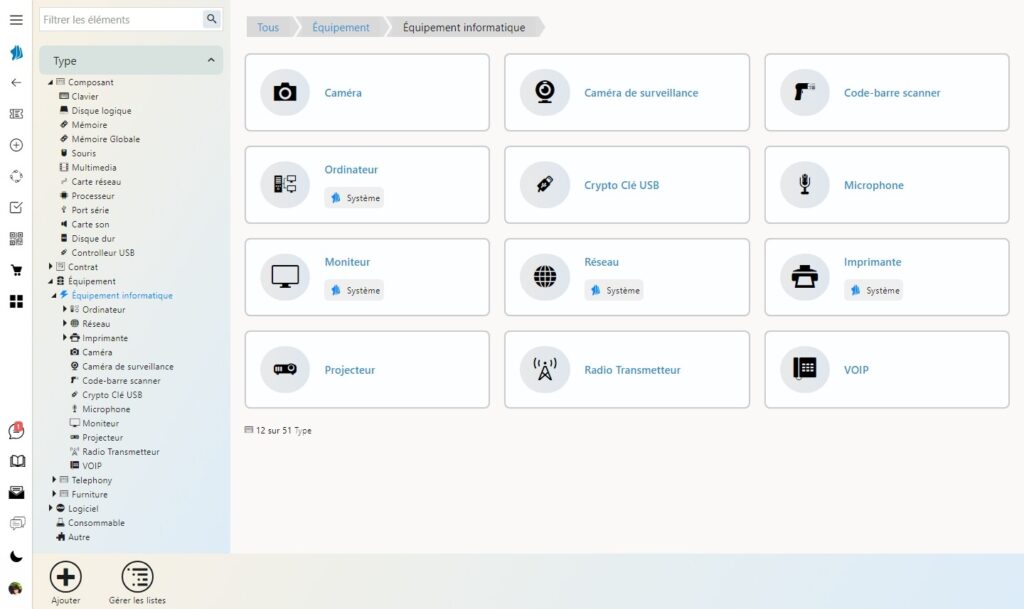Select the Équipement breadcrumb
The height and width of the screenshot is (609, 1024).
pos(340,27)
